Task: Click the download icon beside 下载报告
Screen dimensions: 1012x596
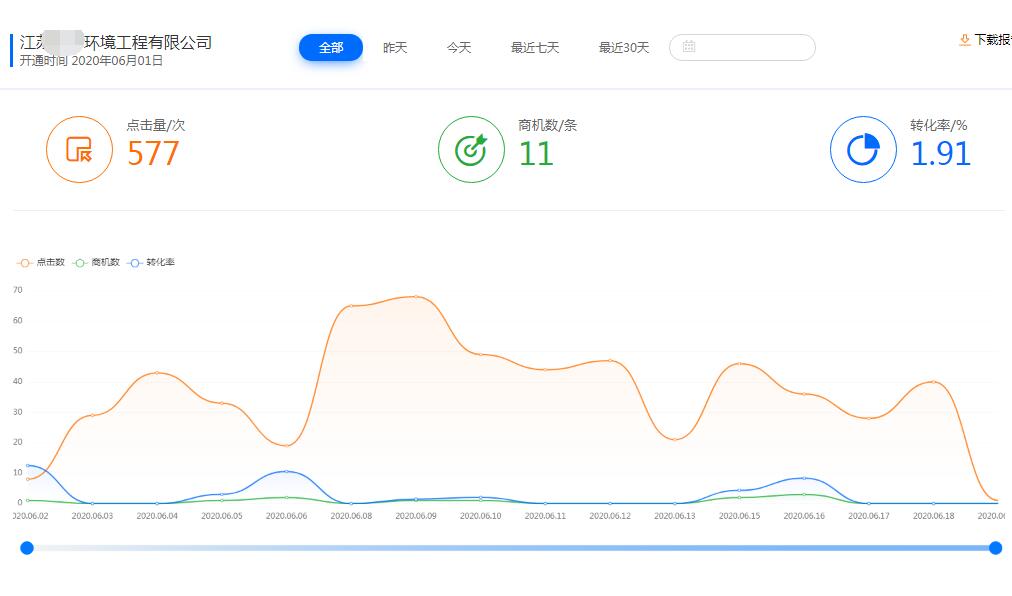Action: coord(965,40)
